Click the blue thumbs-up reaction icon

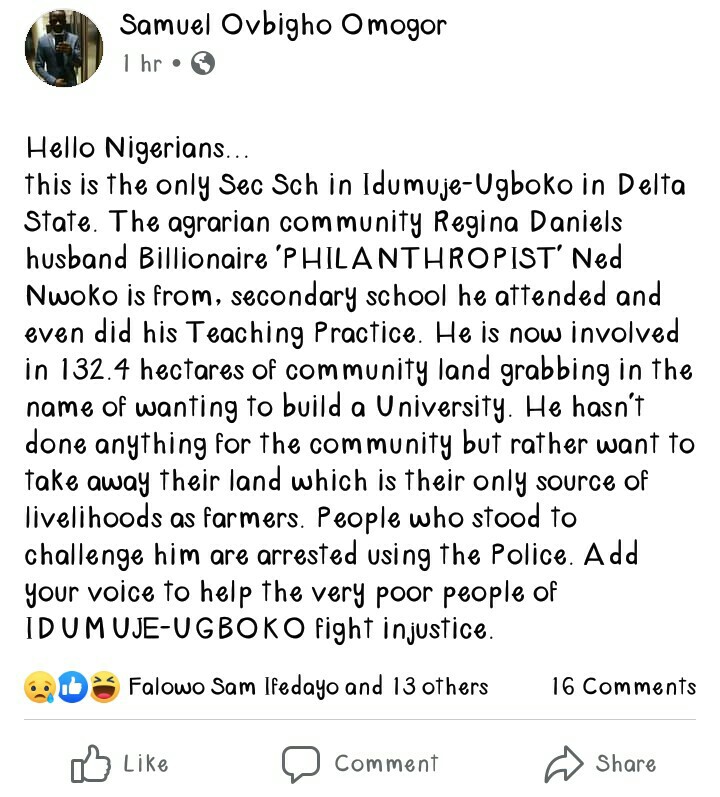(71, 686)
